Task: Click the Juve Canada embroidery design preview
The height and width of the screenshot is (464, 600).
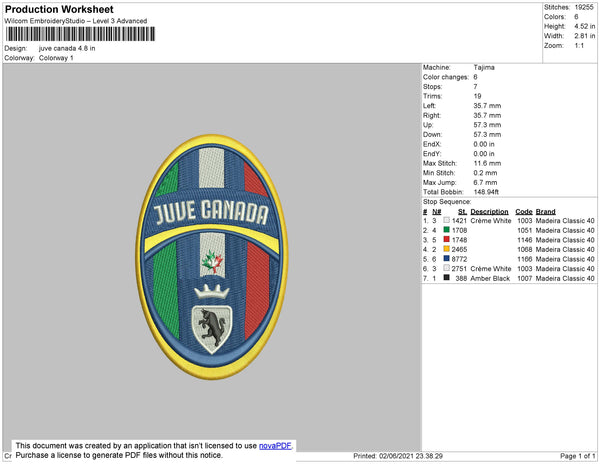Action: click(212, 257)
